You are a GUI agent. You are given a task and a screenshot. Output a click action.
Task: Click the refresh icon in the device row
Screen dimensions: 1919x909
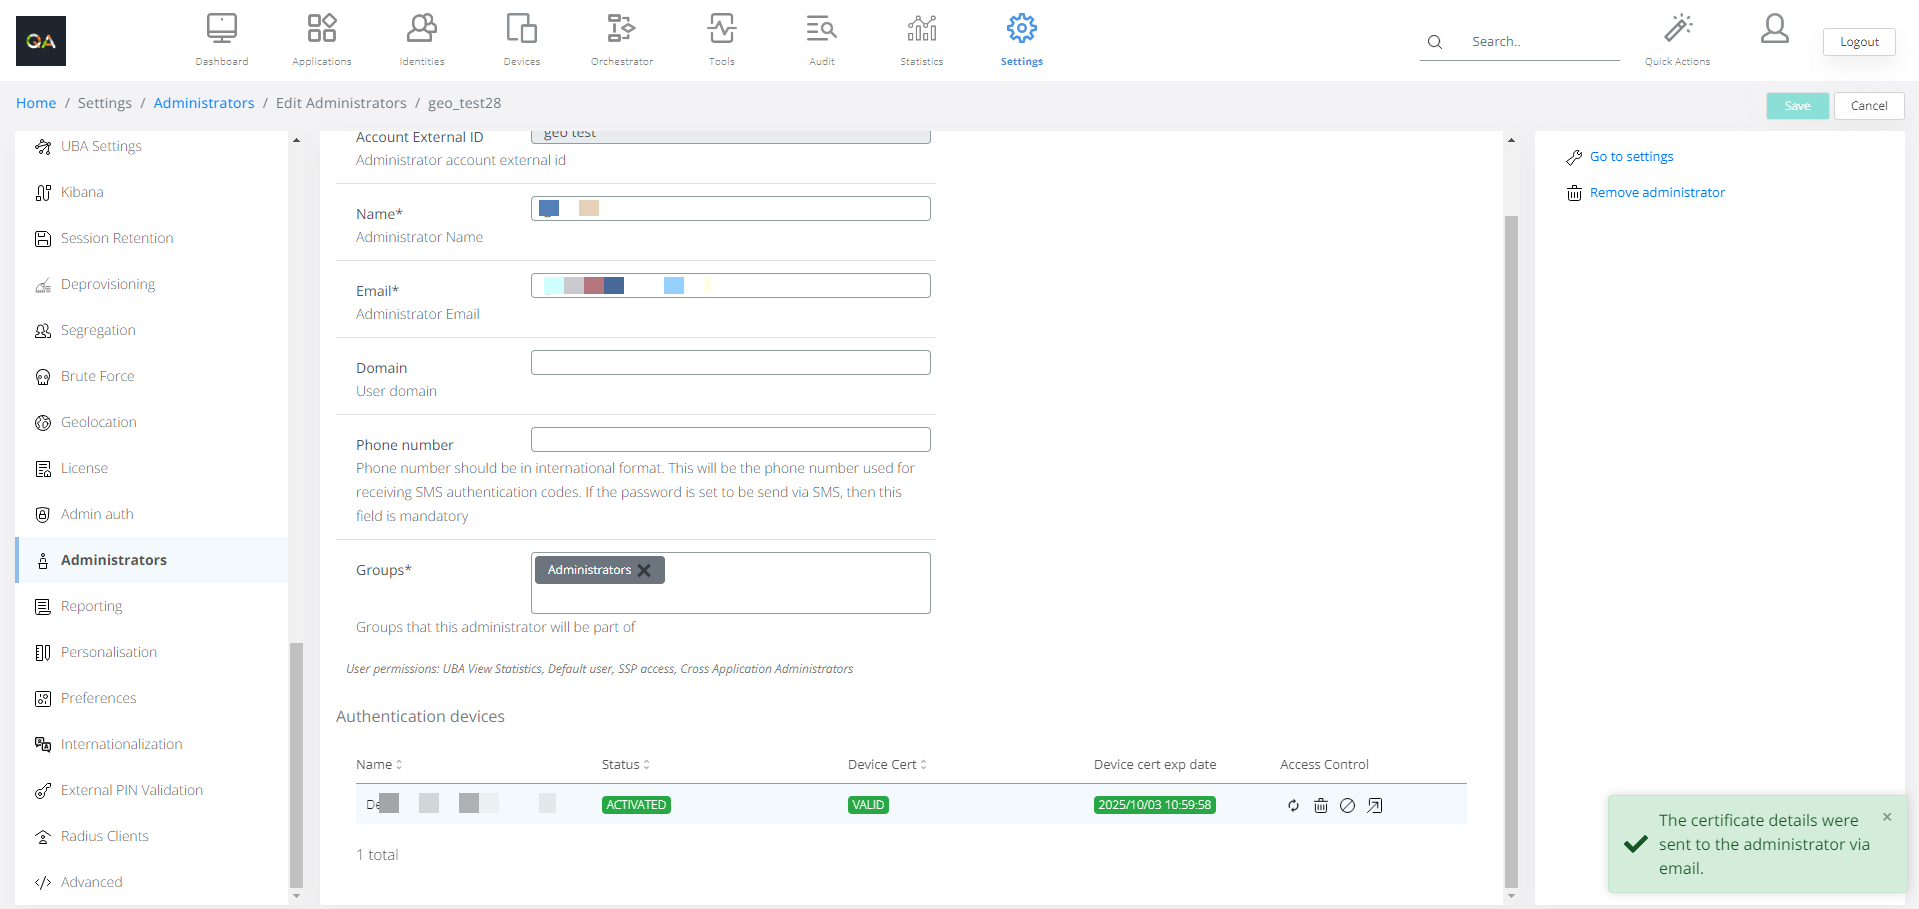(1293, 806)
